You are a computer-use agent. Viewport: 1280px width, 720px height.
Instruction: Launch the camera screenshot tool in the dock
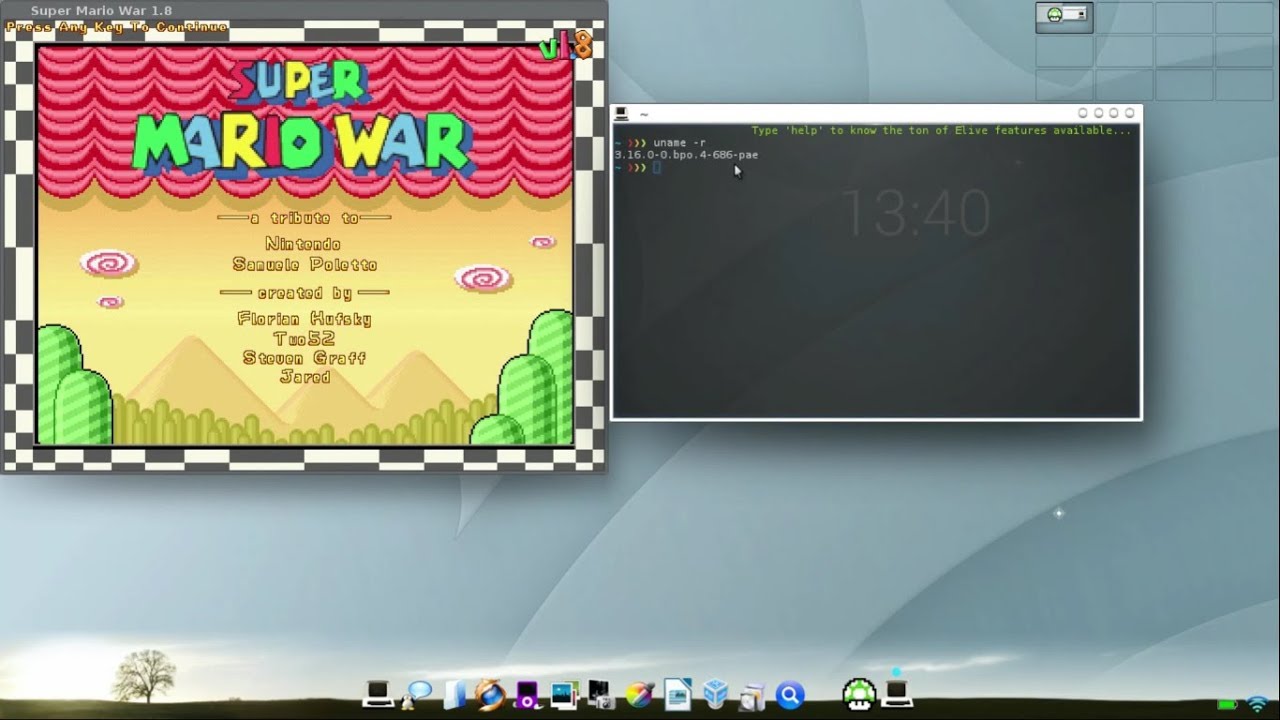pyautogui.click(x=600, y=695)
